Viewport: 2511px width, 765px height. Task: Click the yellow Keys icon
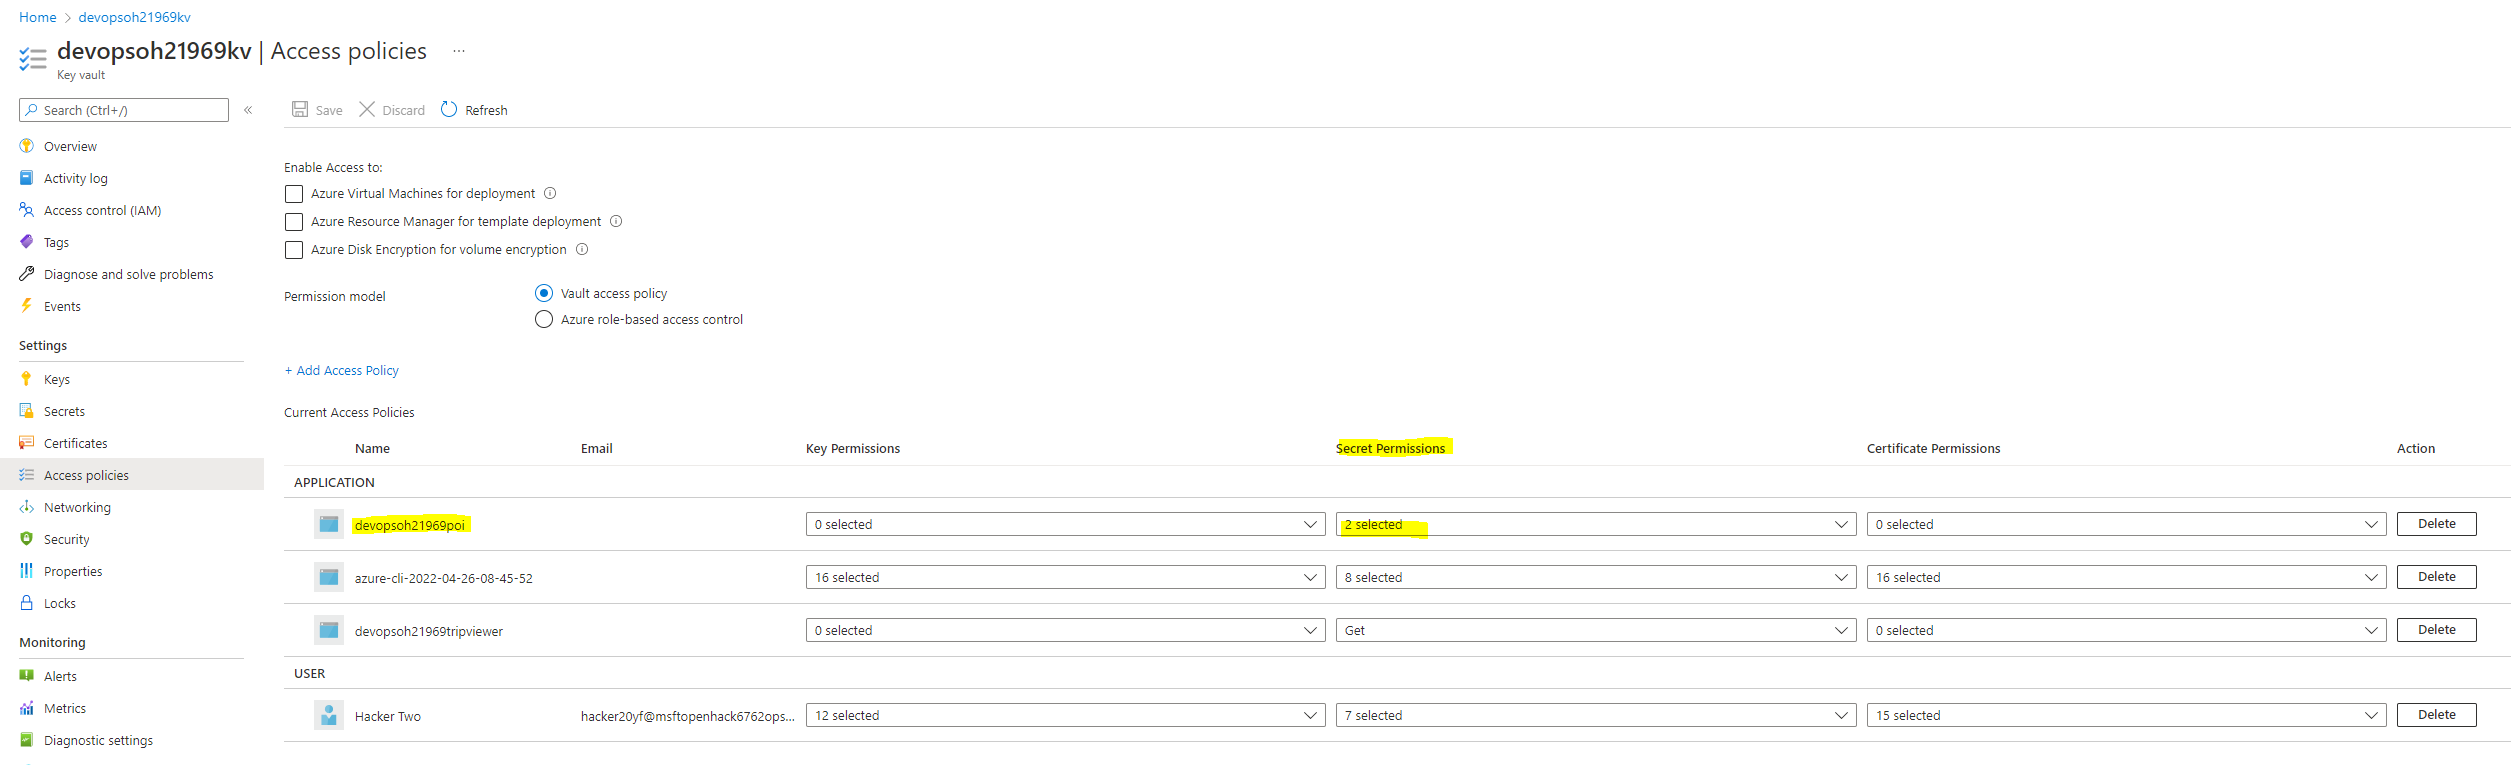pos(27,379)
